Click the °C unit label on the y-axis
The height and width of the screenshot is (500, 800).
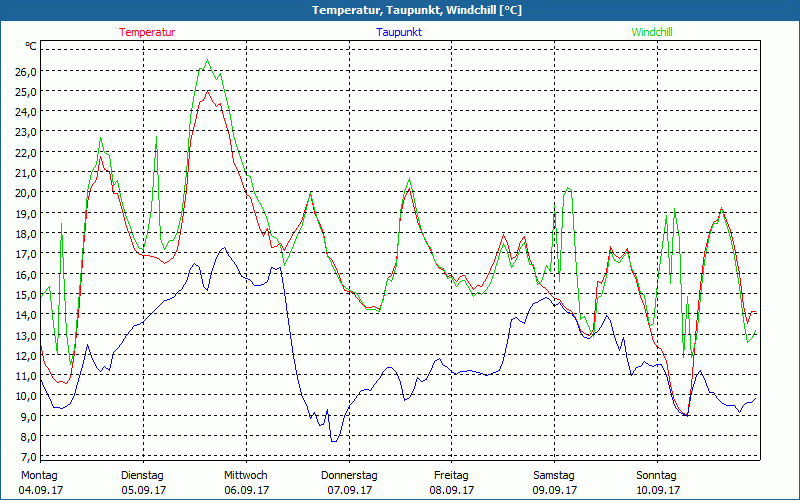click(x=31, y=47)
